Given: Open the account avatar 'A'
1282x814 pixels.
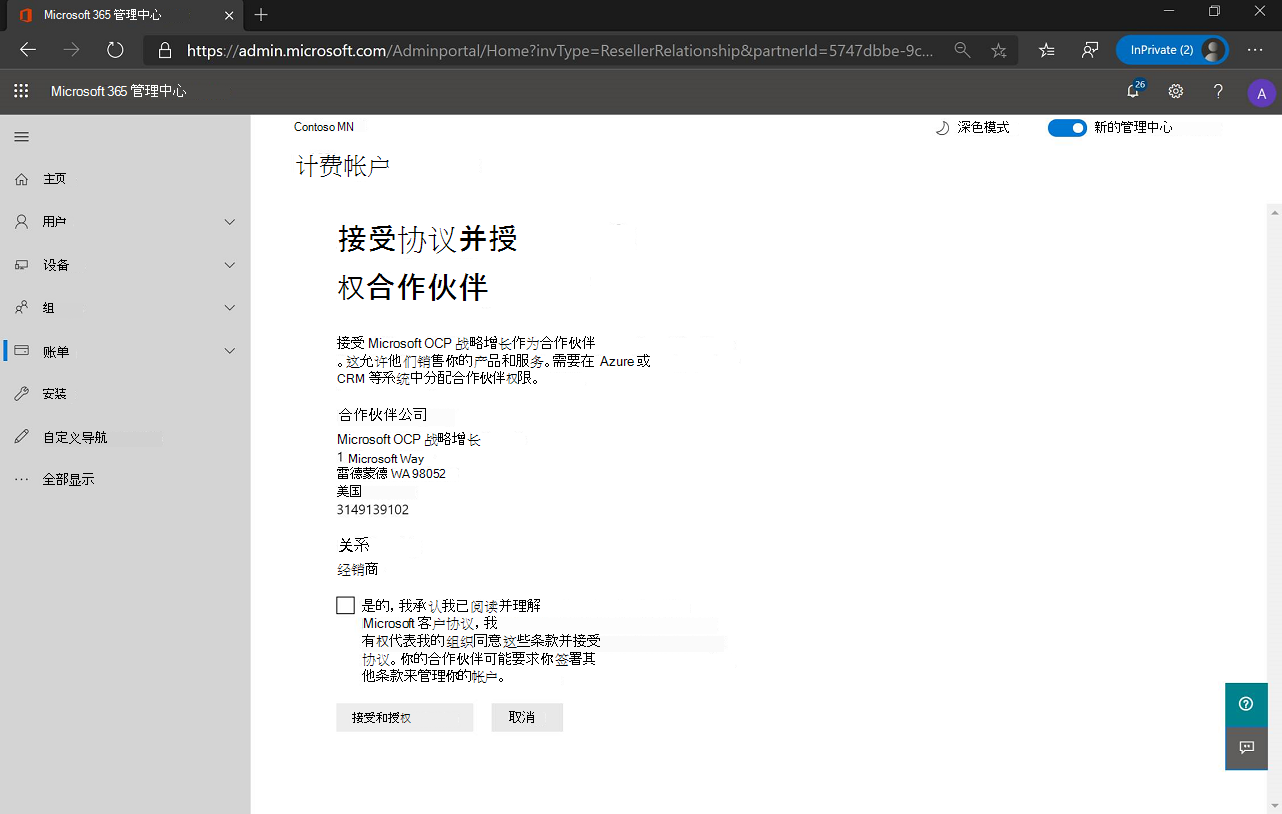Looking at the screenshot, I should (x=1261, y=93).
